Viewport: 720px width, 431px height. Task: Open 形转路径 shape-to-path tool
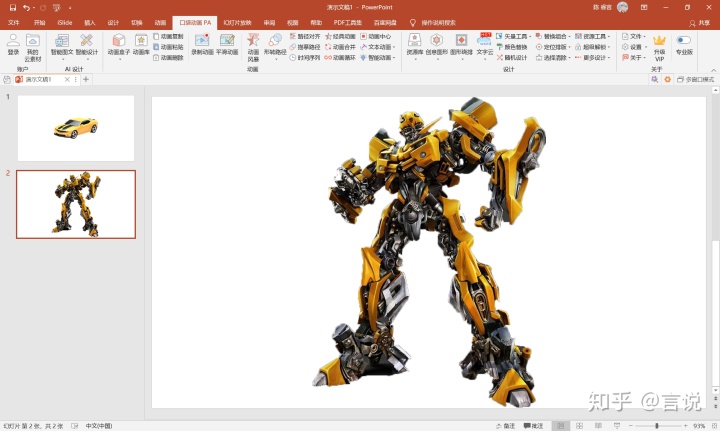275,45
